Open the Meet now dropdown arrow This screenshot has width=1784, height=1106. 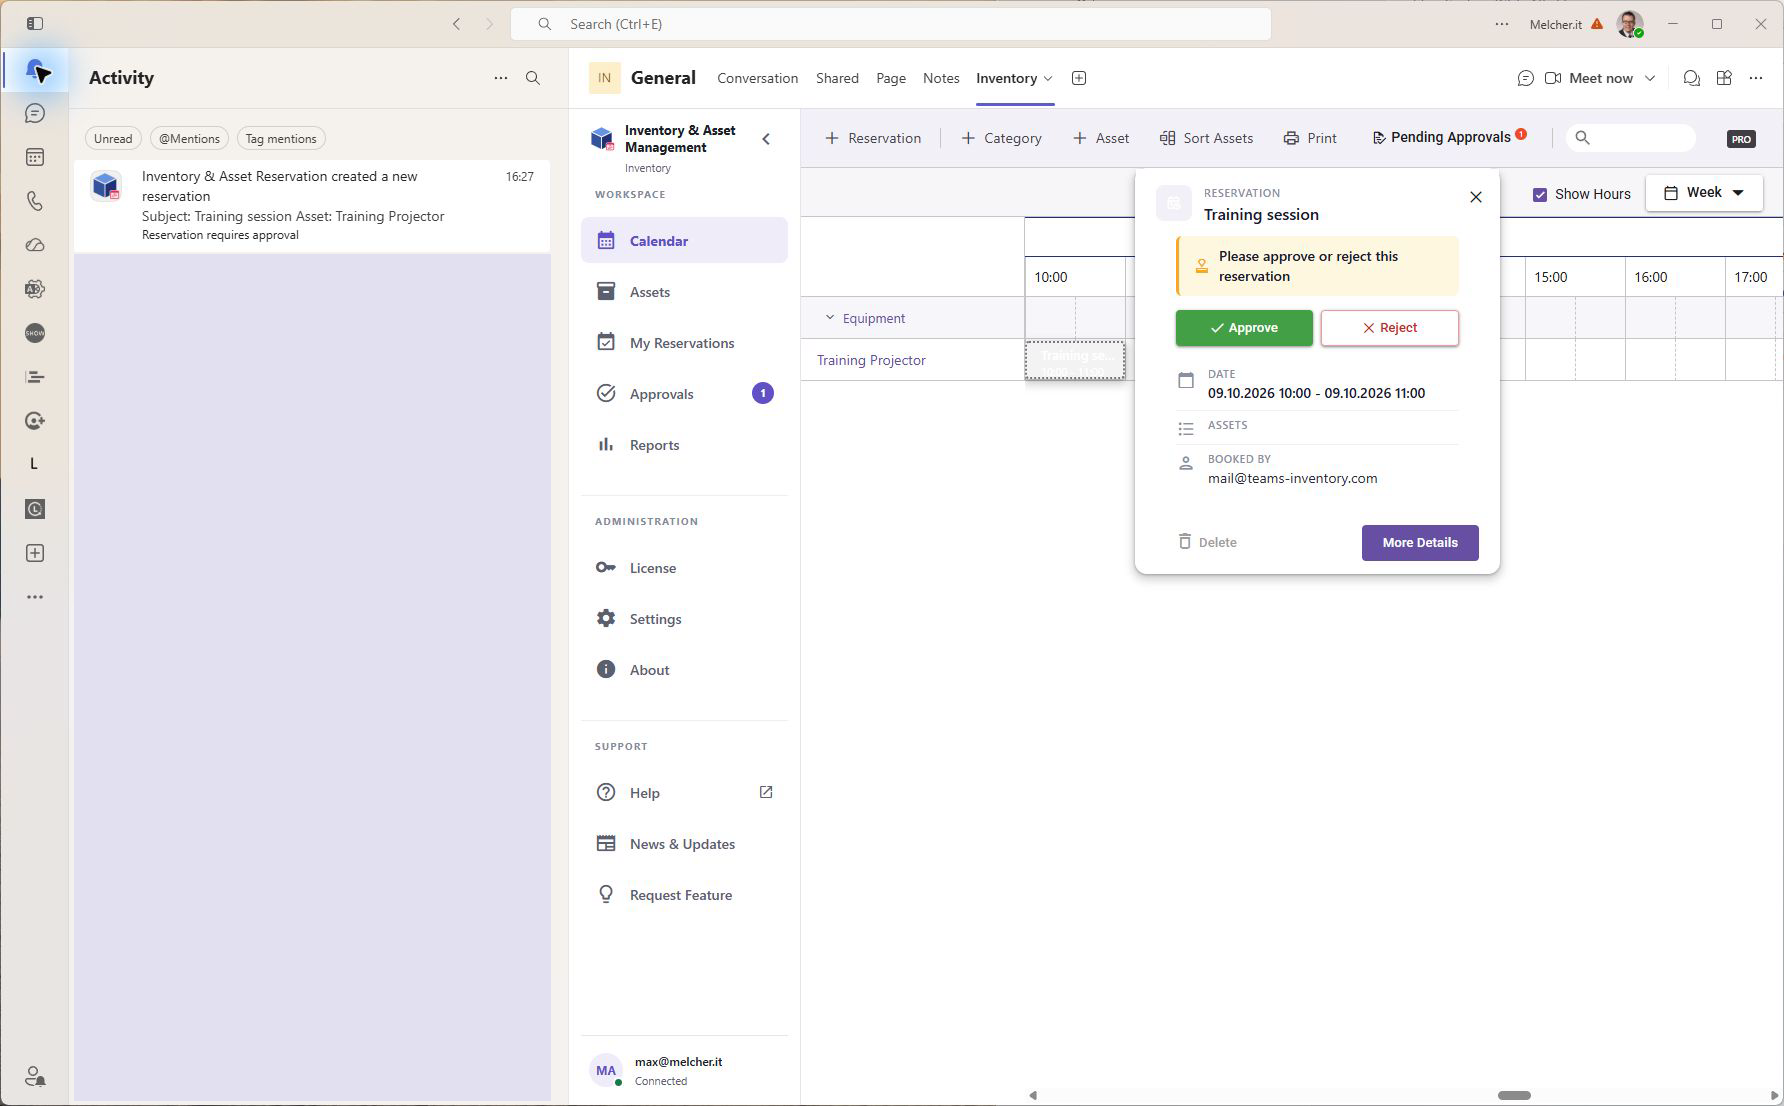1650,78
